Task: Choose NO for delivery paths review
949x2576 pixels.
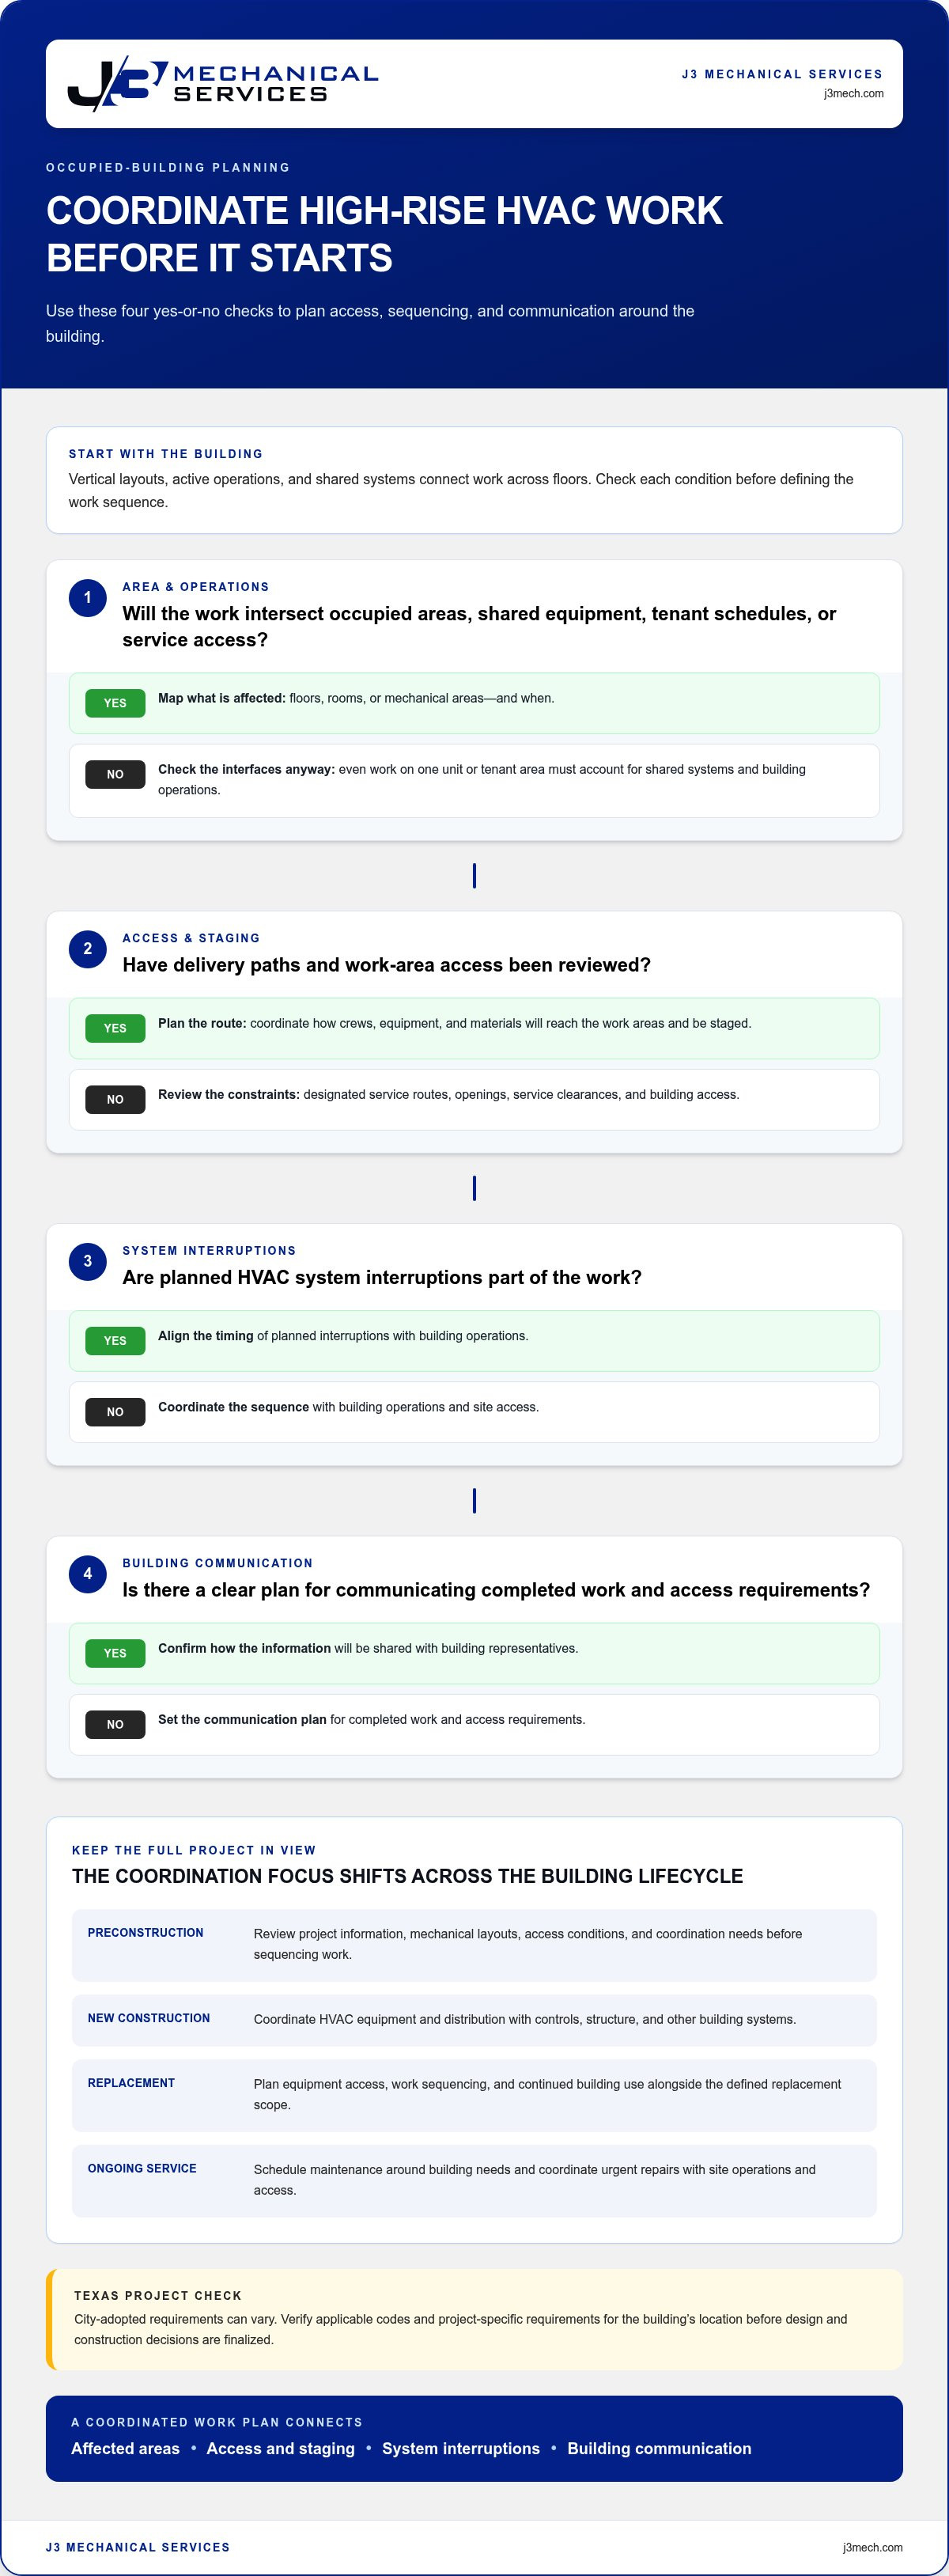Action: click(115, 1099)
